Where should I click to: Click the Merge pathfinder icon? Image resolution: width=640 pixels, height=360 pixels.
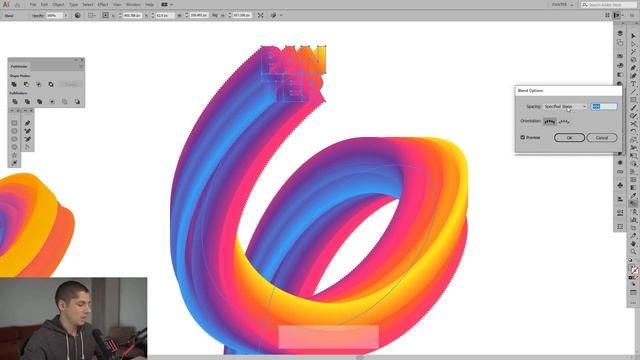coord(40,102)
